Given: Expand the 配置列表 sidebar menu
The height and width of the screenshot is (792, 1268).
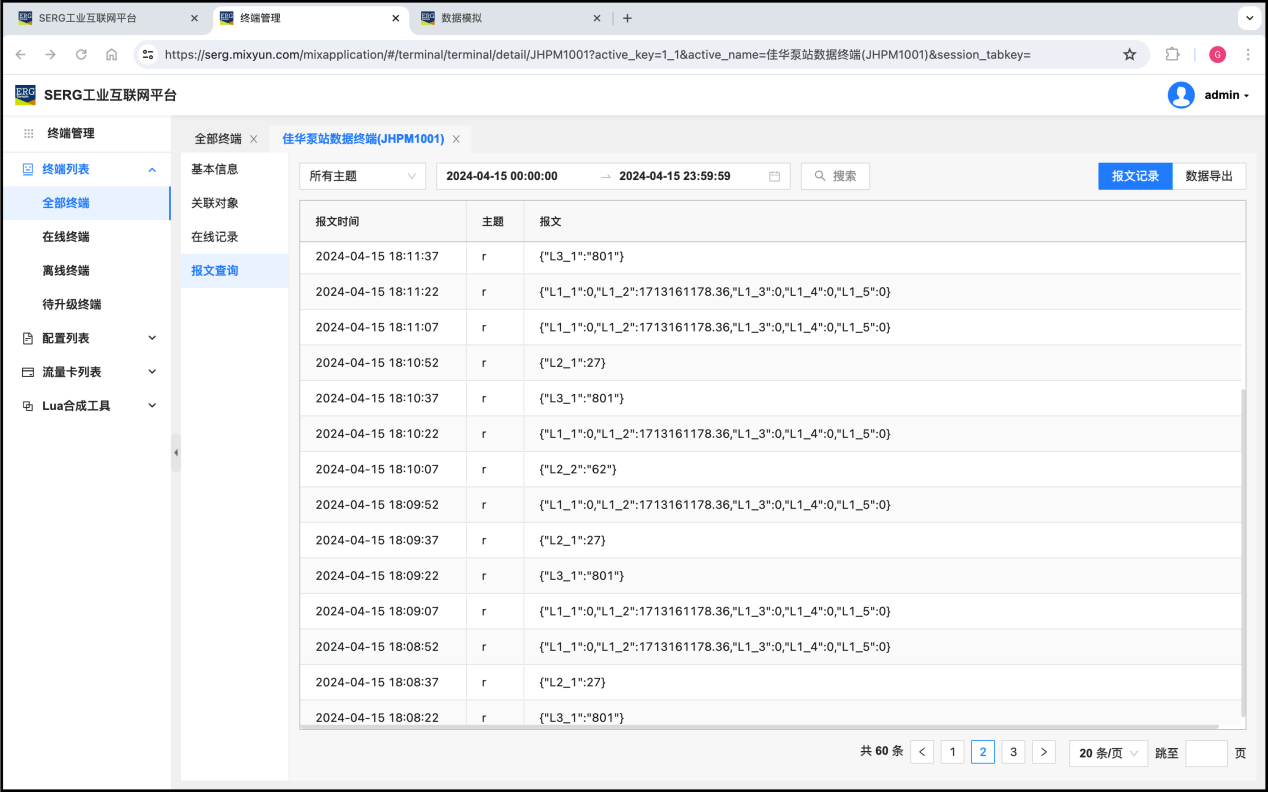Looking at the screenshot, I should click(90, 338).
